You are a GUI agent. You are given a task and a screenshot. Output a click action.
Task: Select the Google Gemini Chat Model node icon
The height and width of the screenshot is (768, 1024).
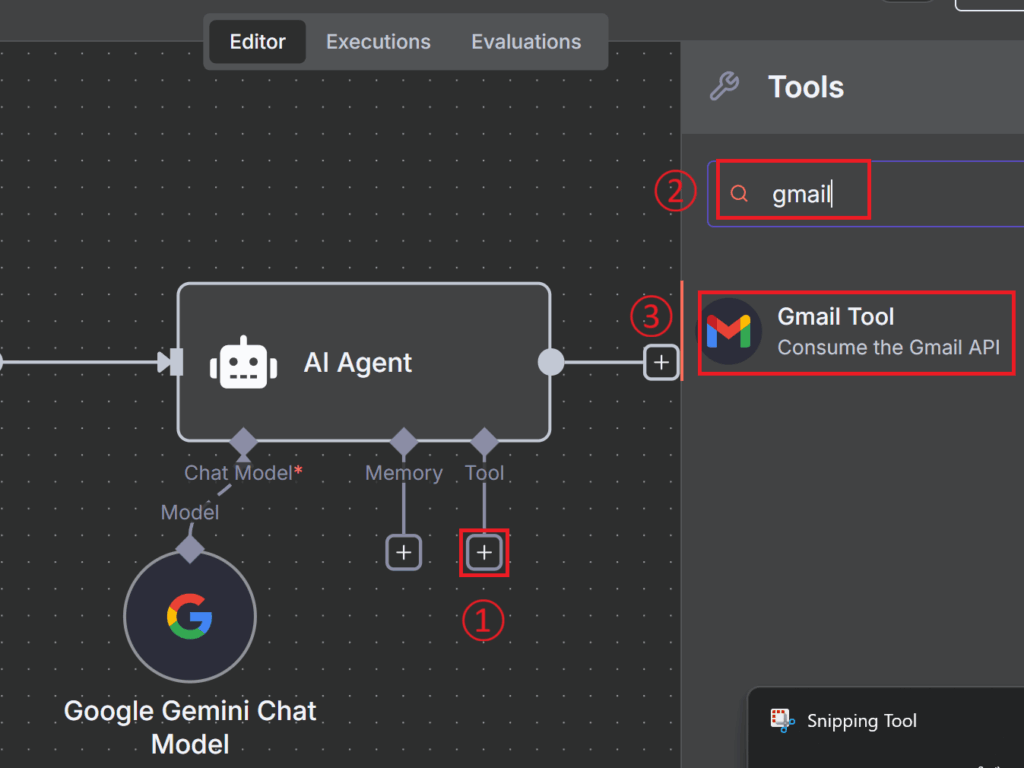click(x=190, y=617)
